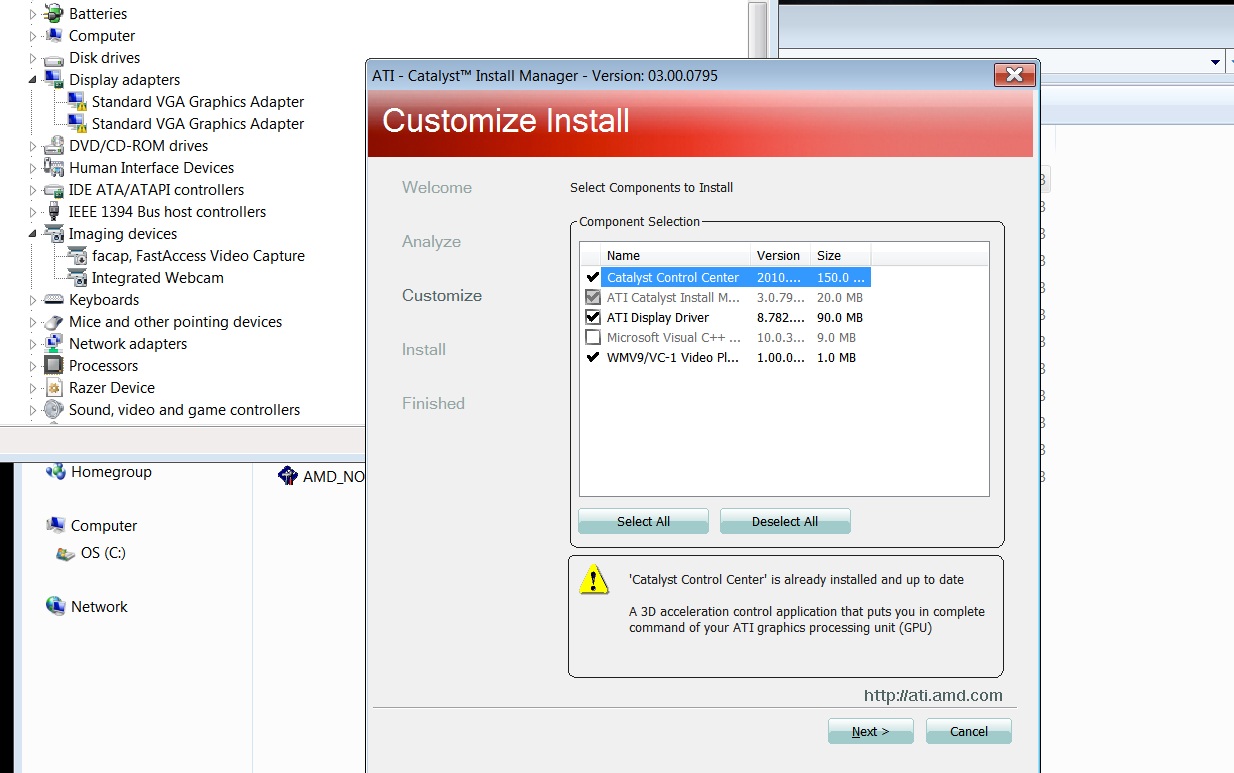Image resolution: width=1234 pixels, height=773 pixels.
Task: Click the Computer icon in Device Manager tree
Action: [53, 36]
